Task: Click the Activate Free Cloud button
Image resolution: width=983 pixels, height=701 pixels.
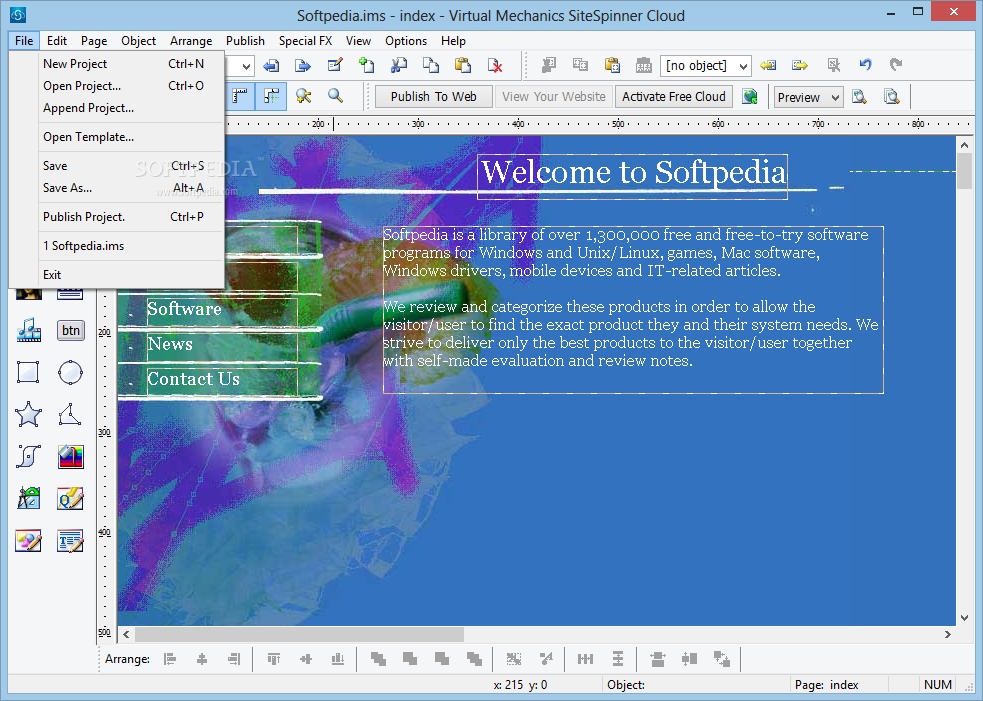Action: point(674,97)
